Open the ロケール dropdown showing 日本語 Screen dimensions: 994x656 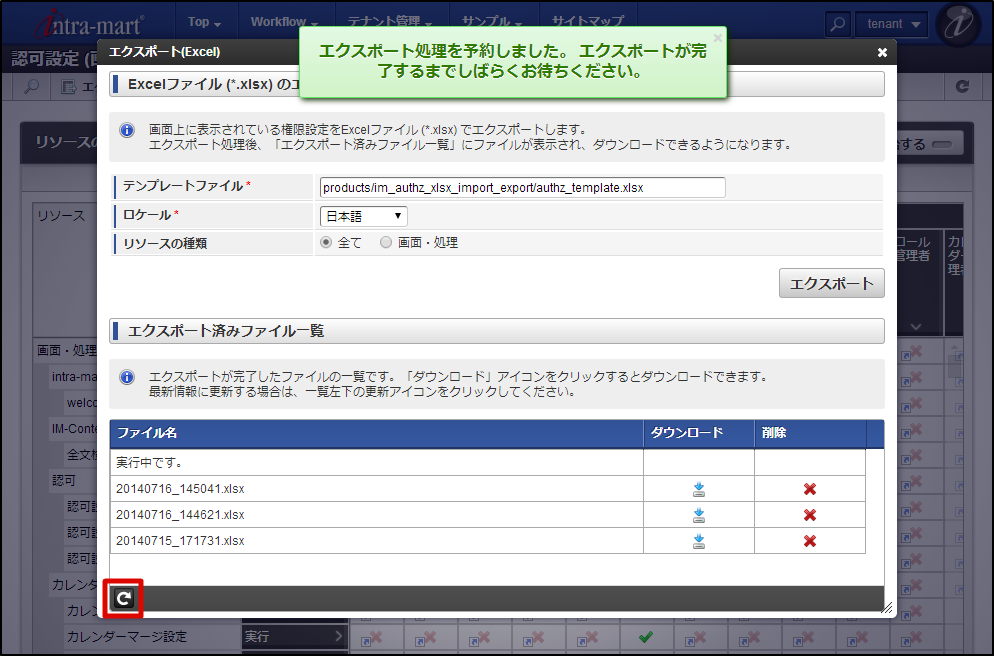362,215
